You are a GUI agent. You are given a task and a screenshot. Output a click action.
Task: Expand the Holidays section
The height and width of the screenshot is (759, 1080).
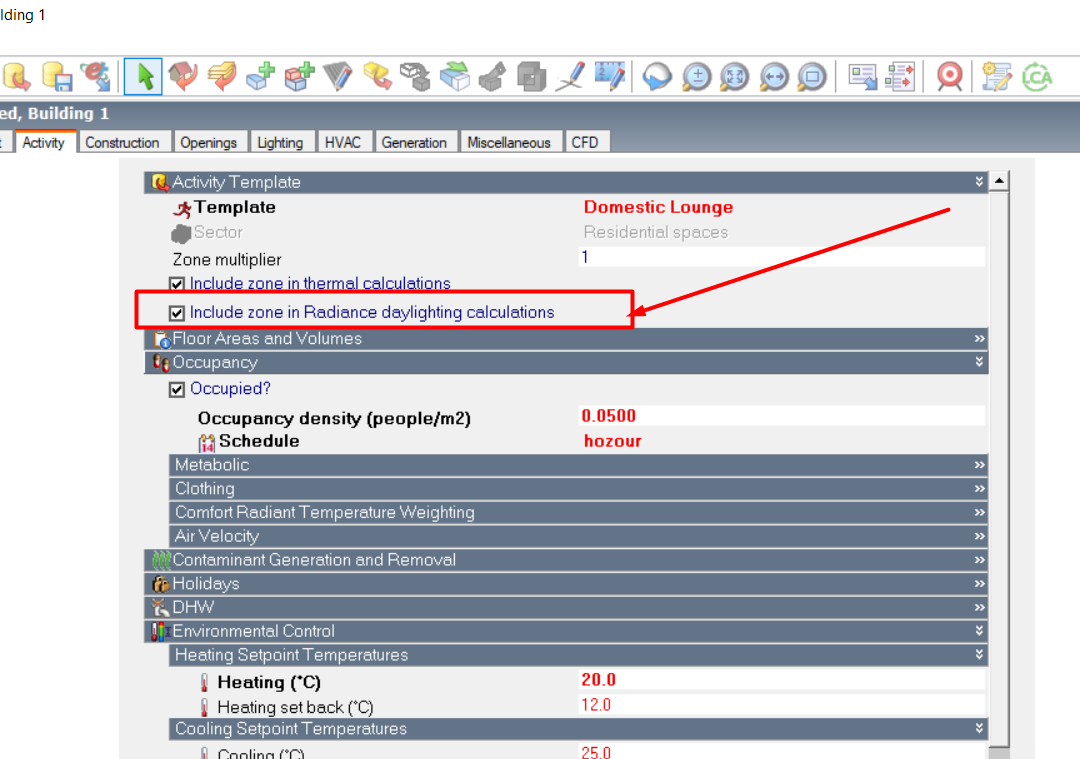[x=979, y=584]
